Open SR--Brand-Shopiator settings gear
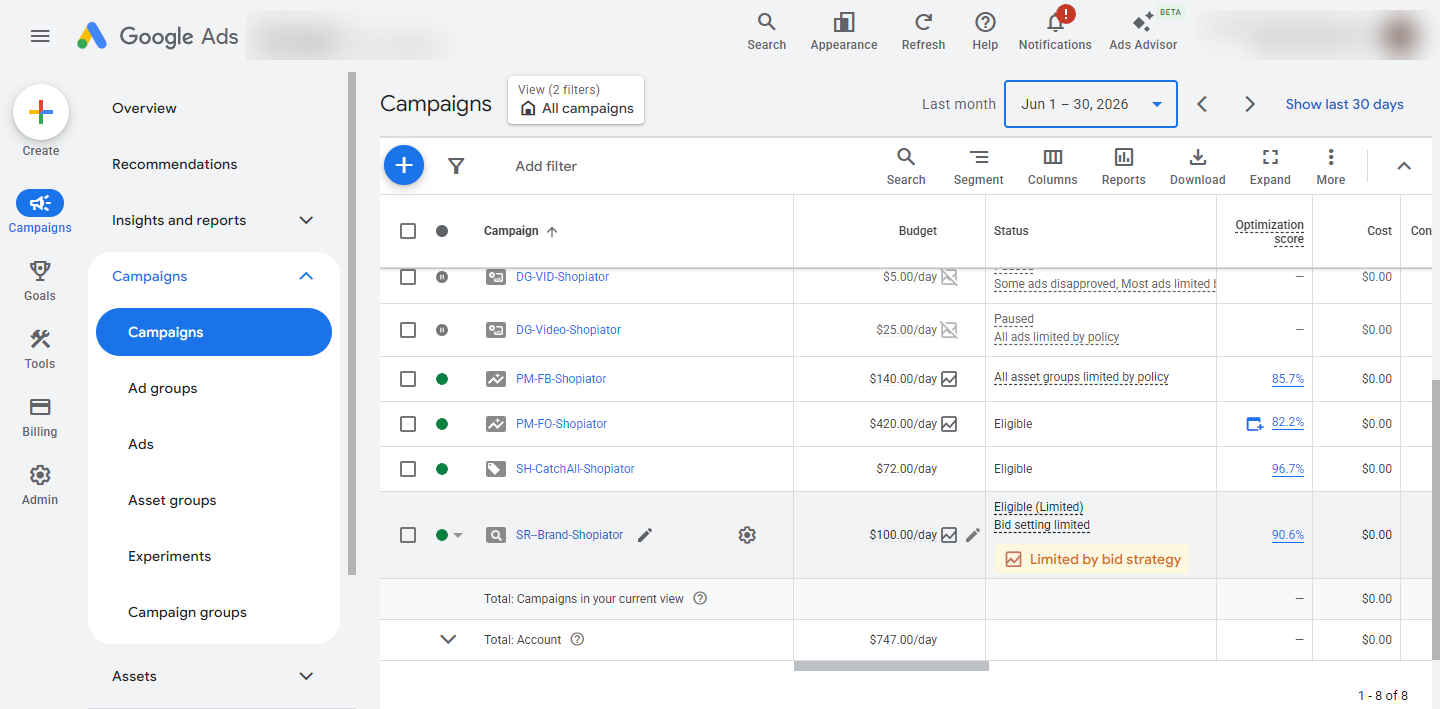Image resolution: width=1440 pixels, height=709 pixels. (747, 535)
